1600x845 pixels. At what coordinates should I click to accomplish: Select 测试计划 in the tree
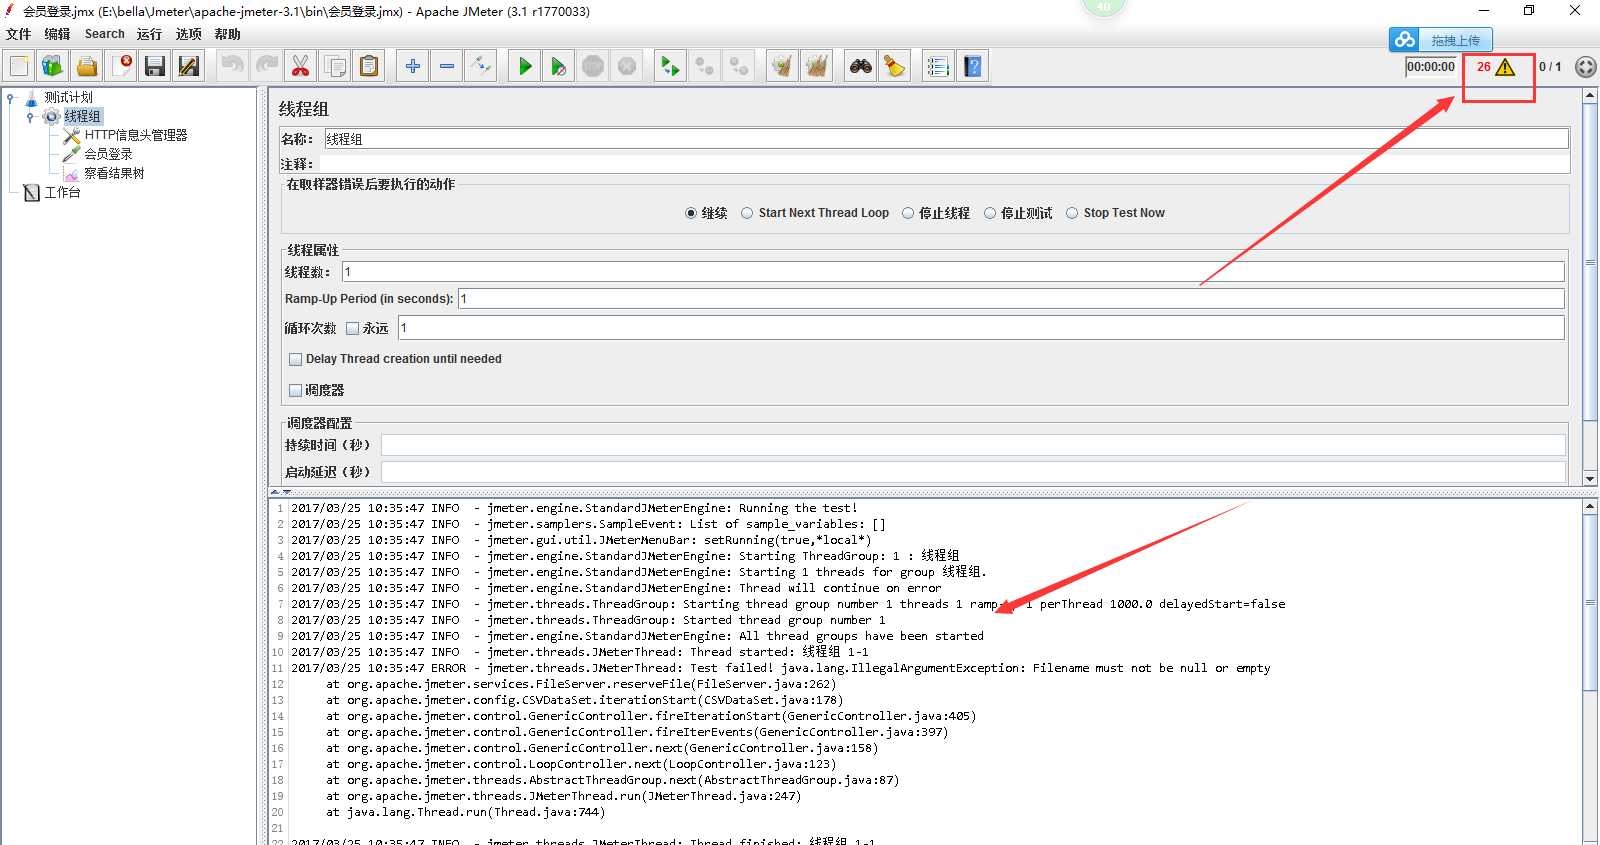pyautogui.click(x=68, y=97)
